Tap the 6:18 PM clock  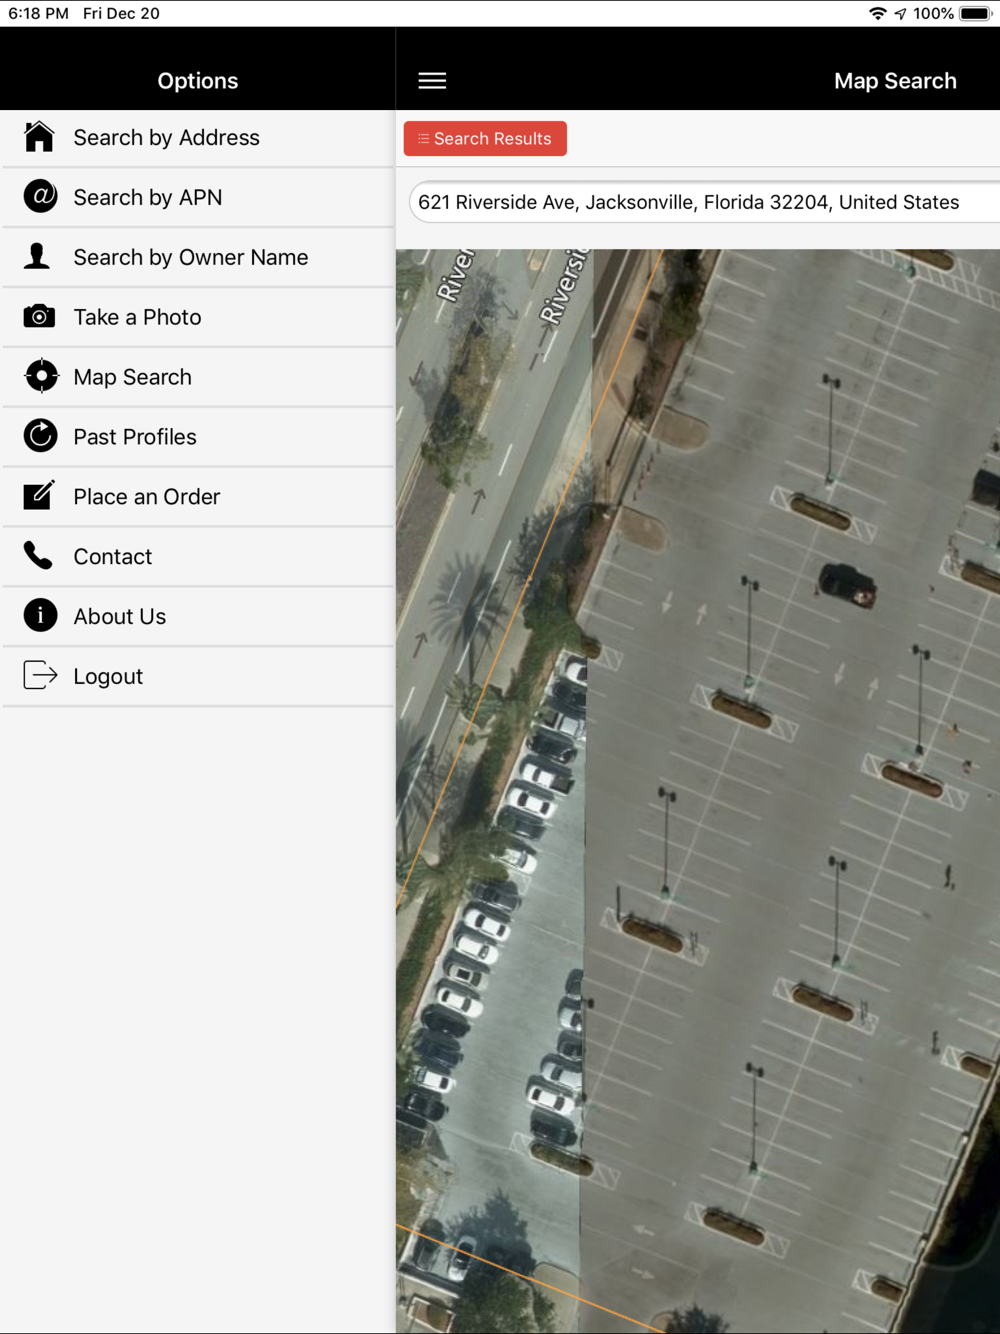pos(38,13)
